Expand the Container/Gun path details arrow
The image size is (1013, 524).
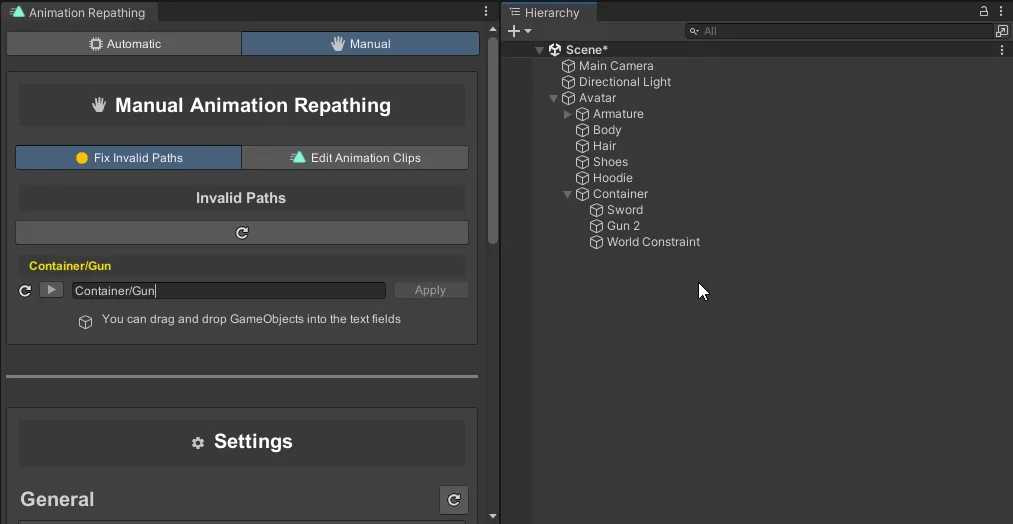(52, 290)
